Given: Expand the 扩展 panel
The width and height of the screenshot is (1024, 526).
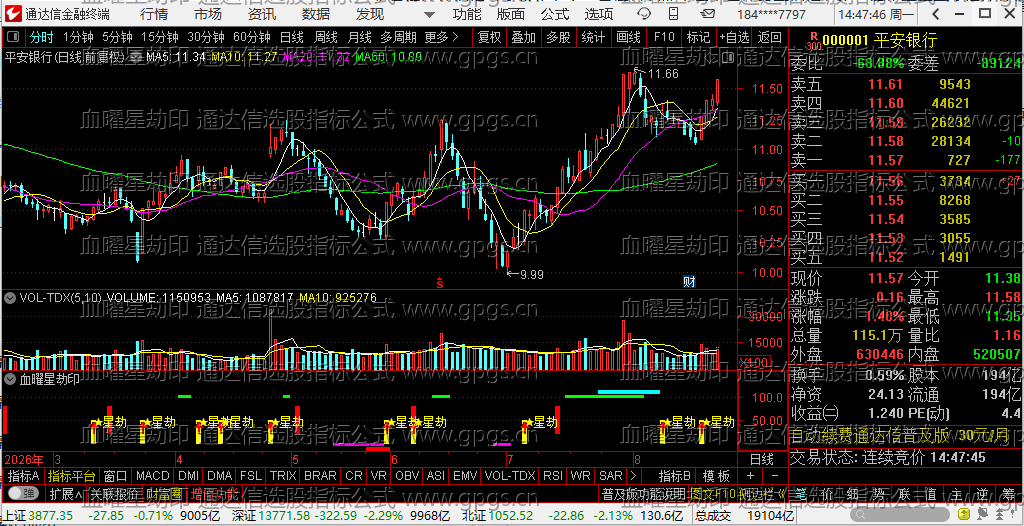Looking at the screenshot, I should coord(66,493).
